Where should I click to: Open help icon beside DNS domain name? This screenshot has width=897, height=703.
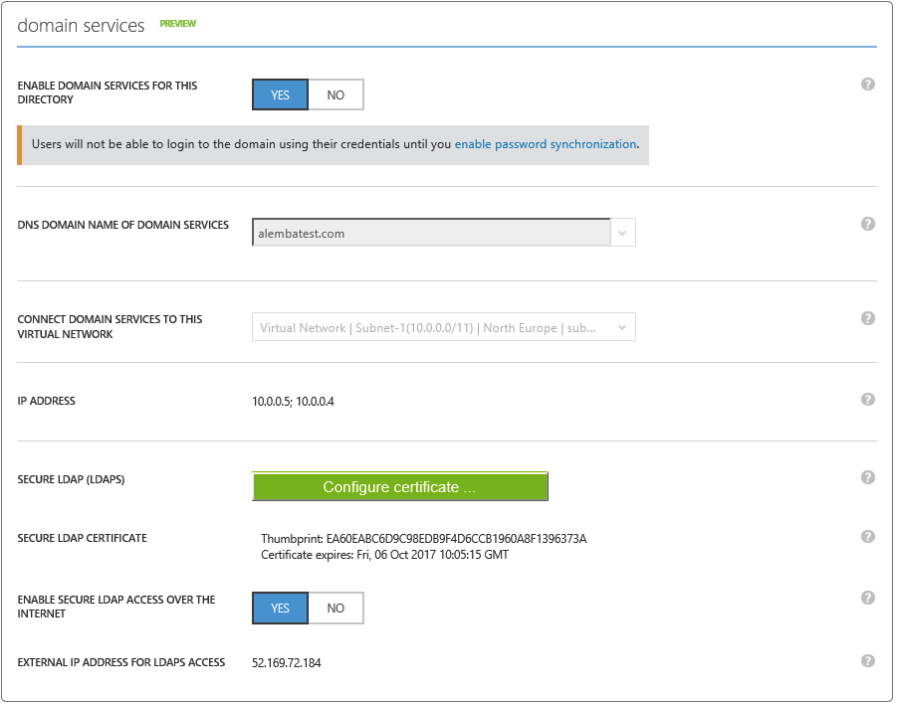(x=868, y=225)
